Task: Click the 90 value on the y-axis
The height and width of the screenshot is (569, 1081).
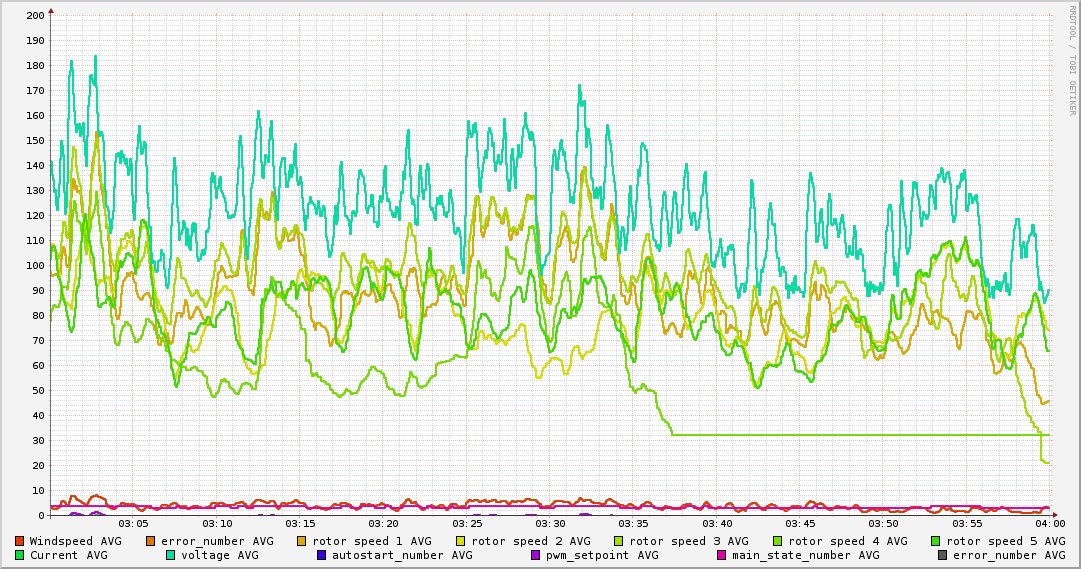Action: pyautogui.click(x=39, y=291)
